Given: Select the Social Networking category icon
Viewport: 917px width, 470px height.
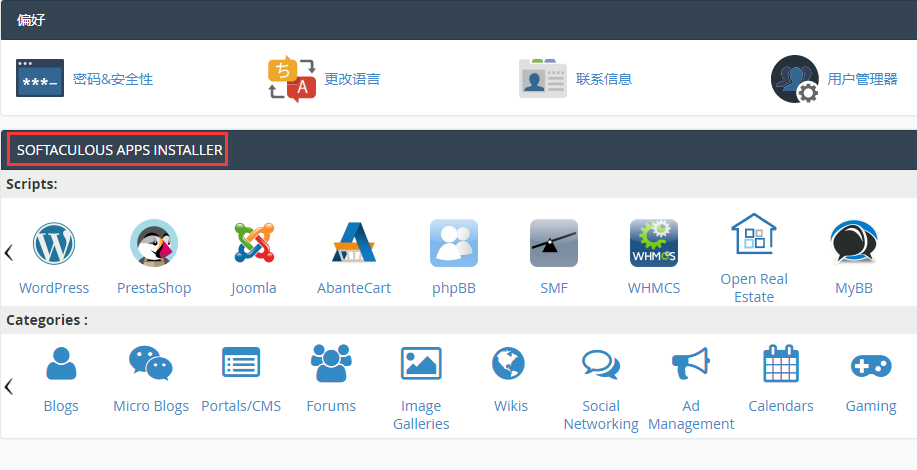Looking at the screenshot, I should 601,364.
